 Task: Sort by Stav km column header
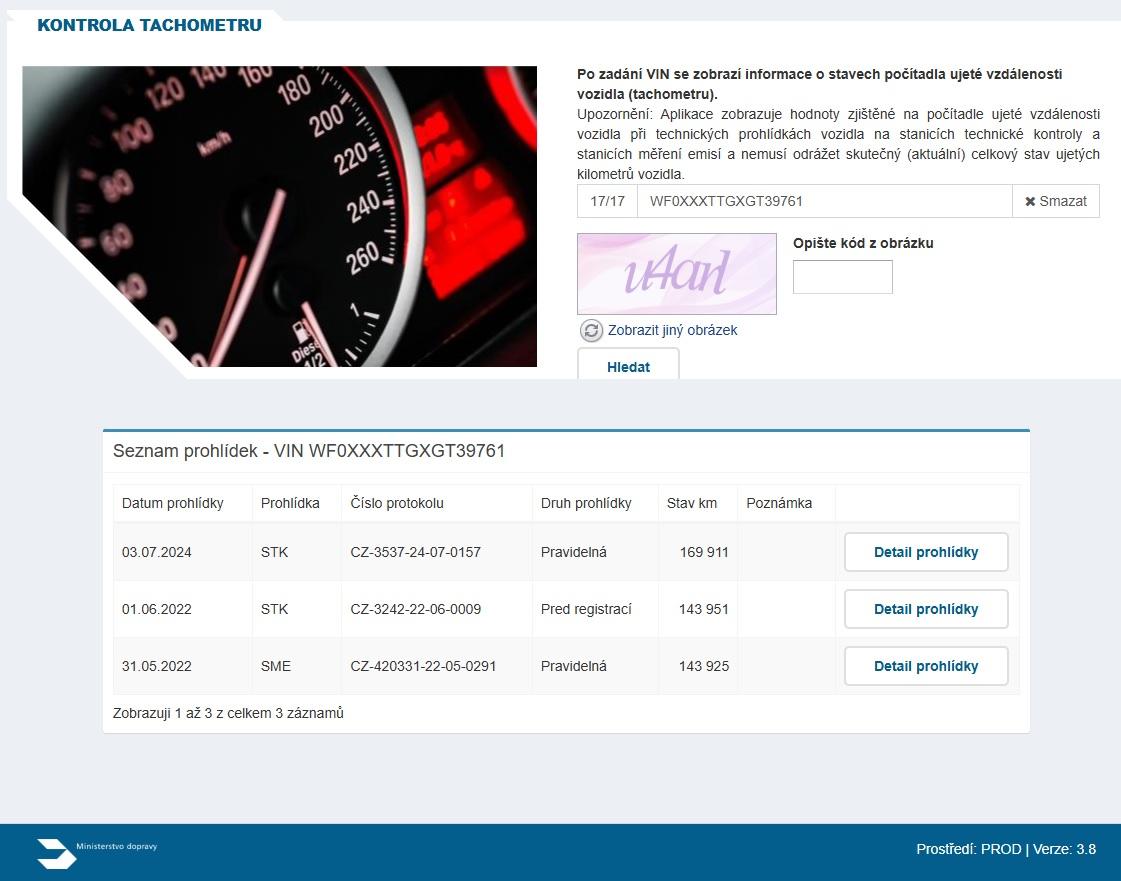tap(692, 503)
